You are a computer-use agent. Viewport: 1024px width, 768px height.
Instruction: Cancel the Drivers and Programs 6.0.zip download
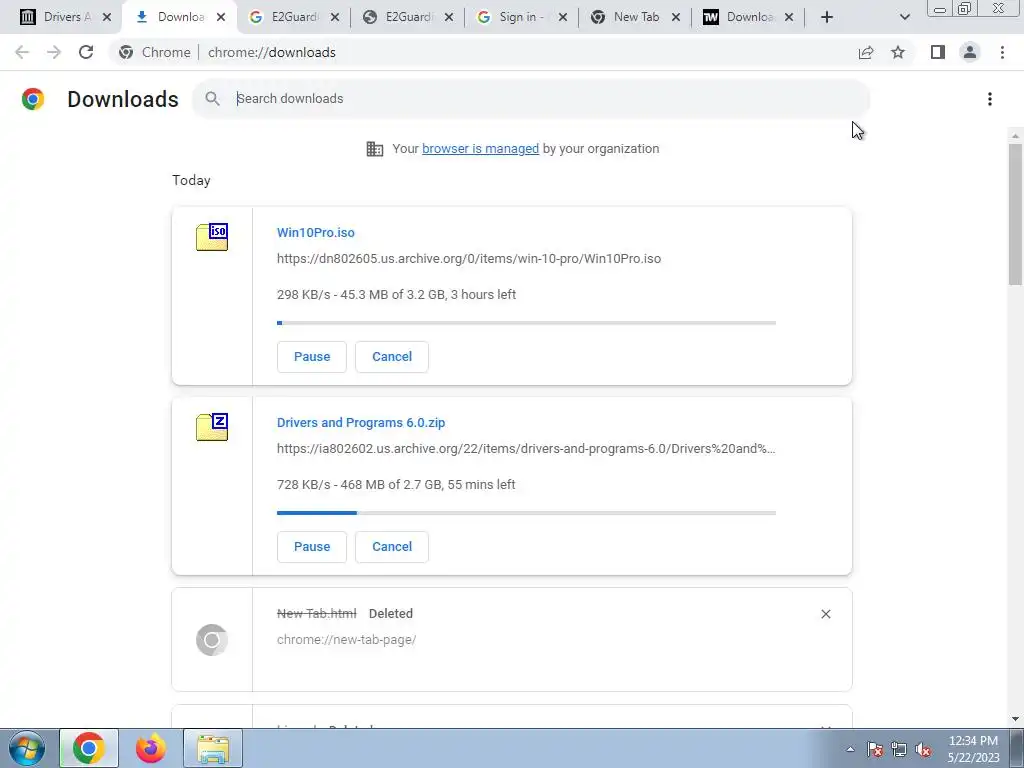392,547
